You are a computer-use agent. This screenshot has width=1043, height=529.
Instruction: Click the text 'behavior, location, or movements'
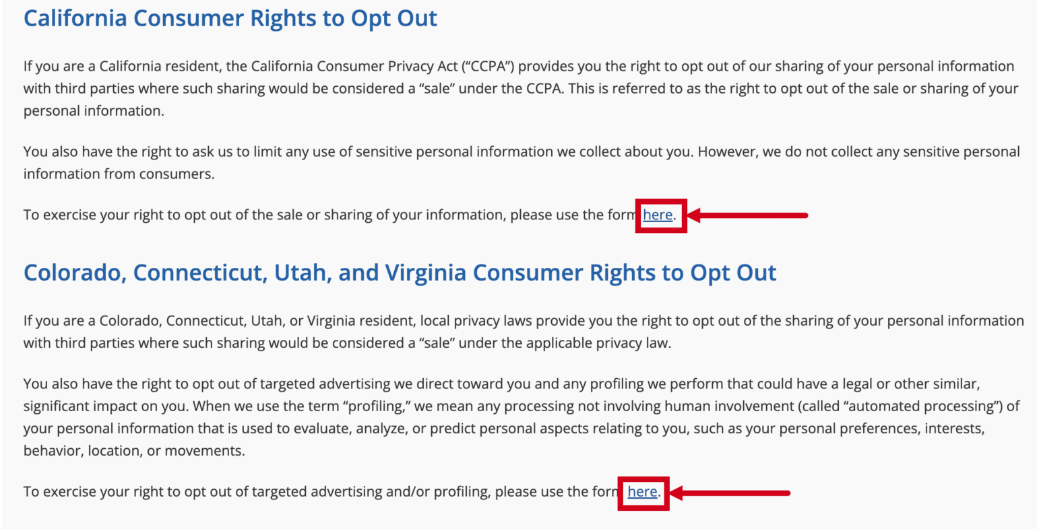pyautogui.click(x=133, y=450)
